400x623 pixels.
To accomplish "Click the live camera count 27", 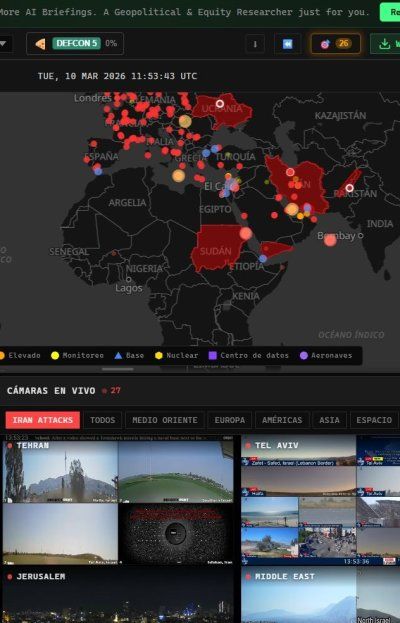I will [115, 391].
